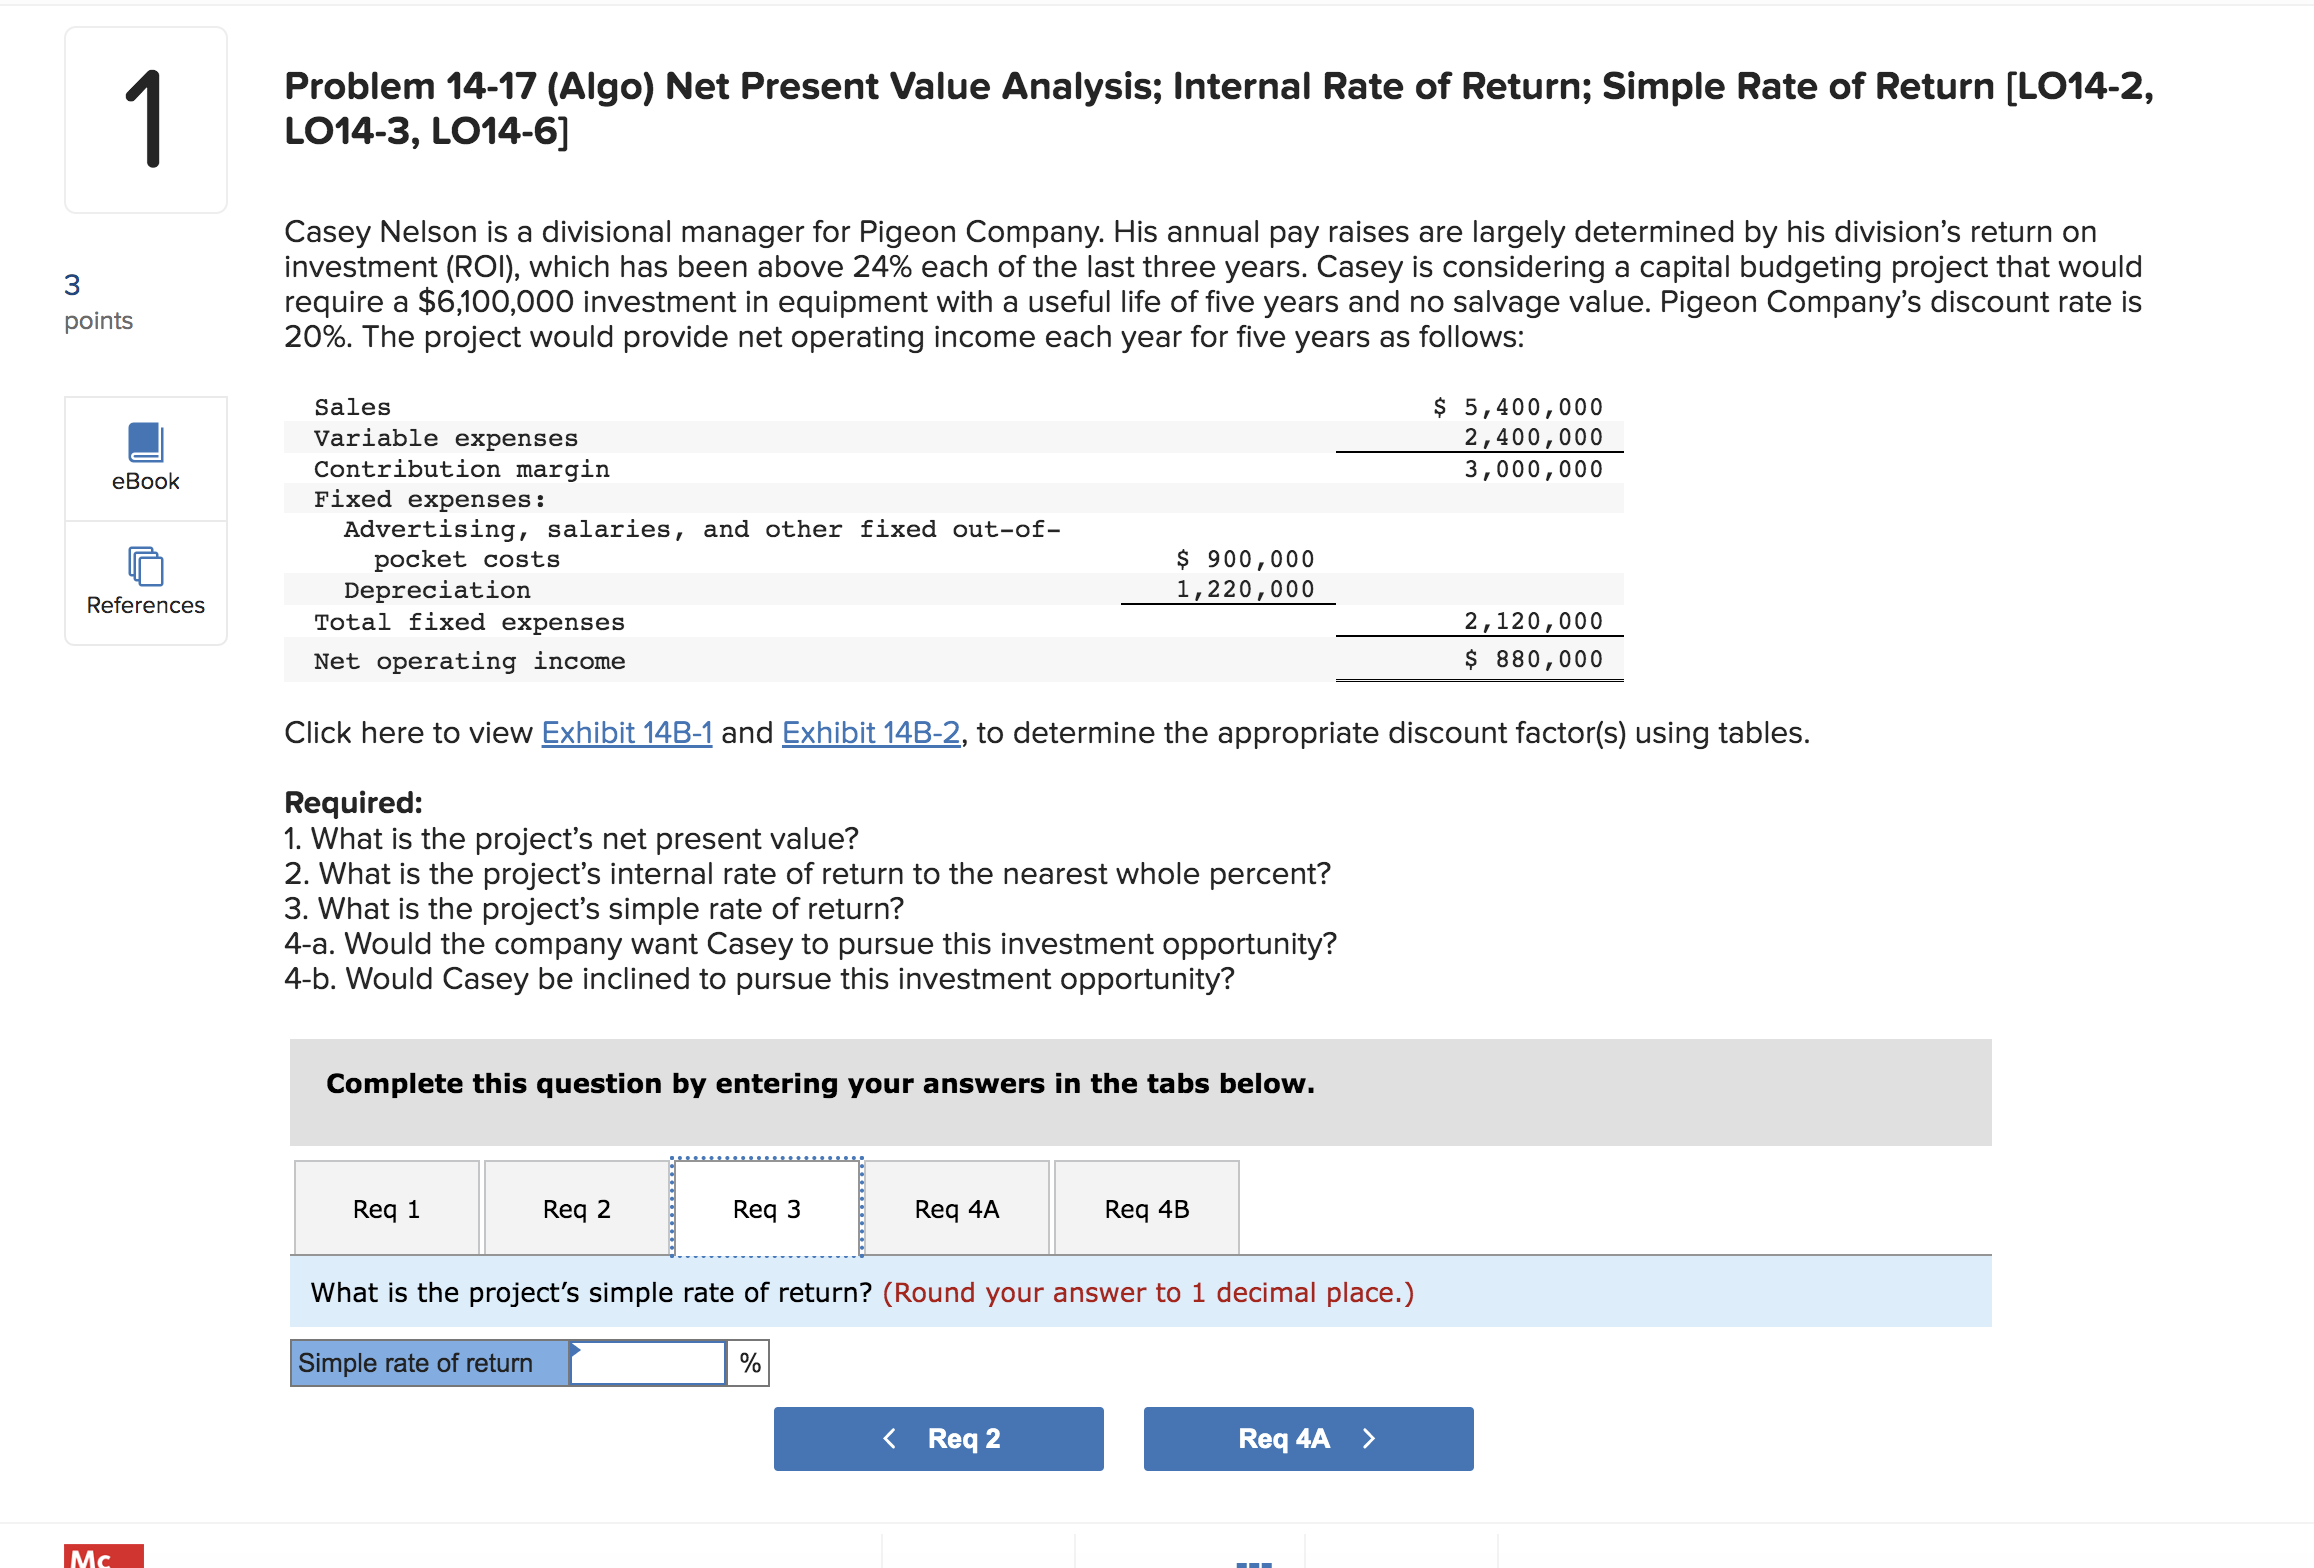The image size is (2314, 1568).
Task: Click required item 2 internal rate text
Action: 807,873
